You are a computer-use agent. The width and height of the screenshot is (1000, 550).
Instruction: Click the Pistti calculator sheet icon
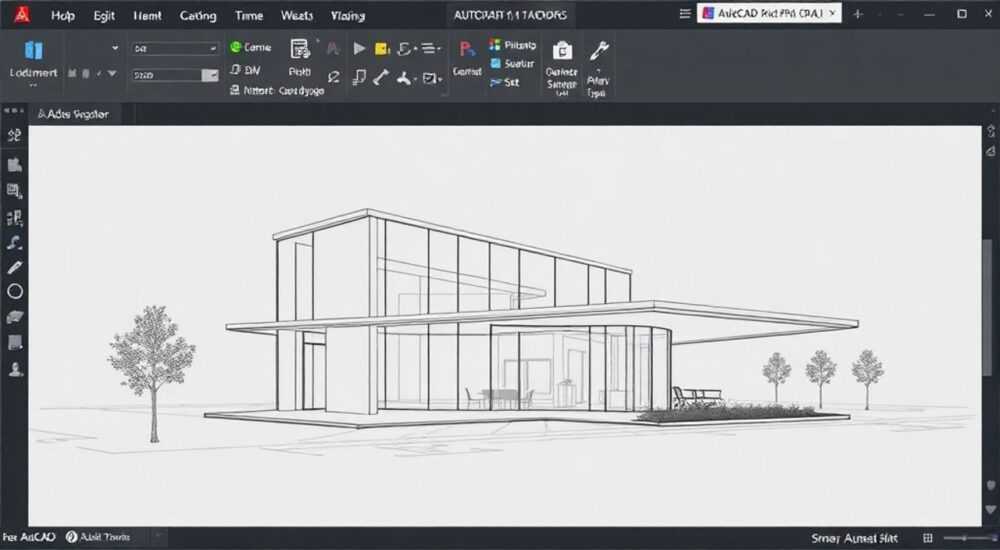point(300,49)
